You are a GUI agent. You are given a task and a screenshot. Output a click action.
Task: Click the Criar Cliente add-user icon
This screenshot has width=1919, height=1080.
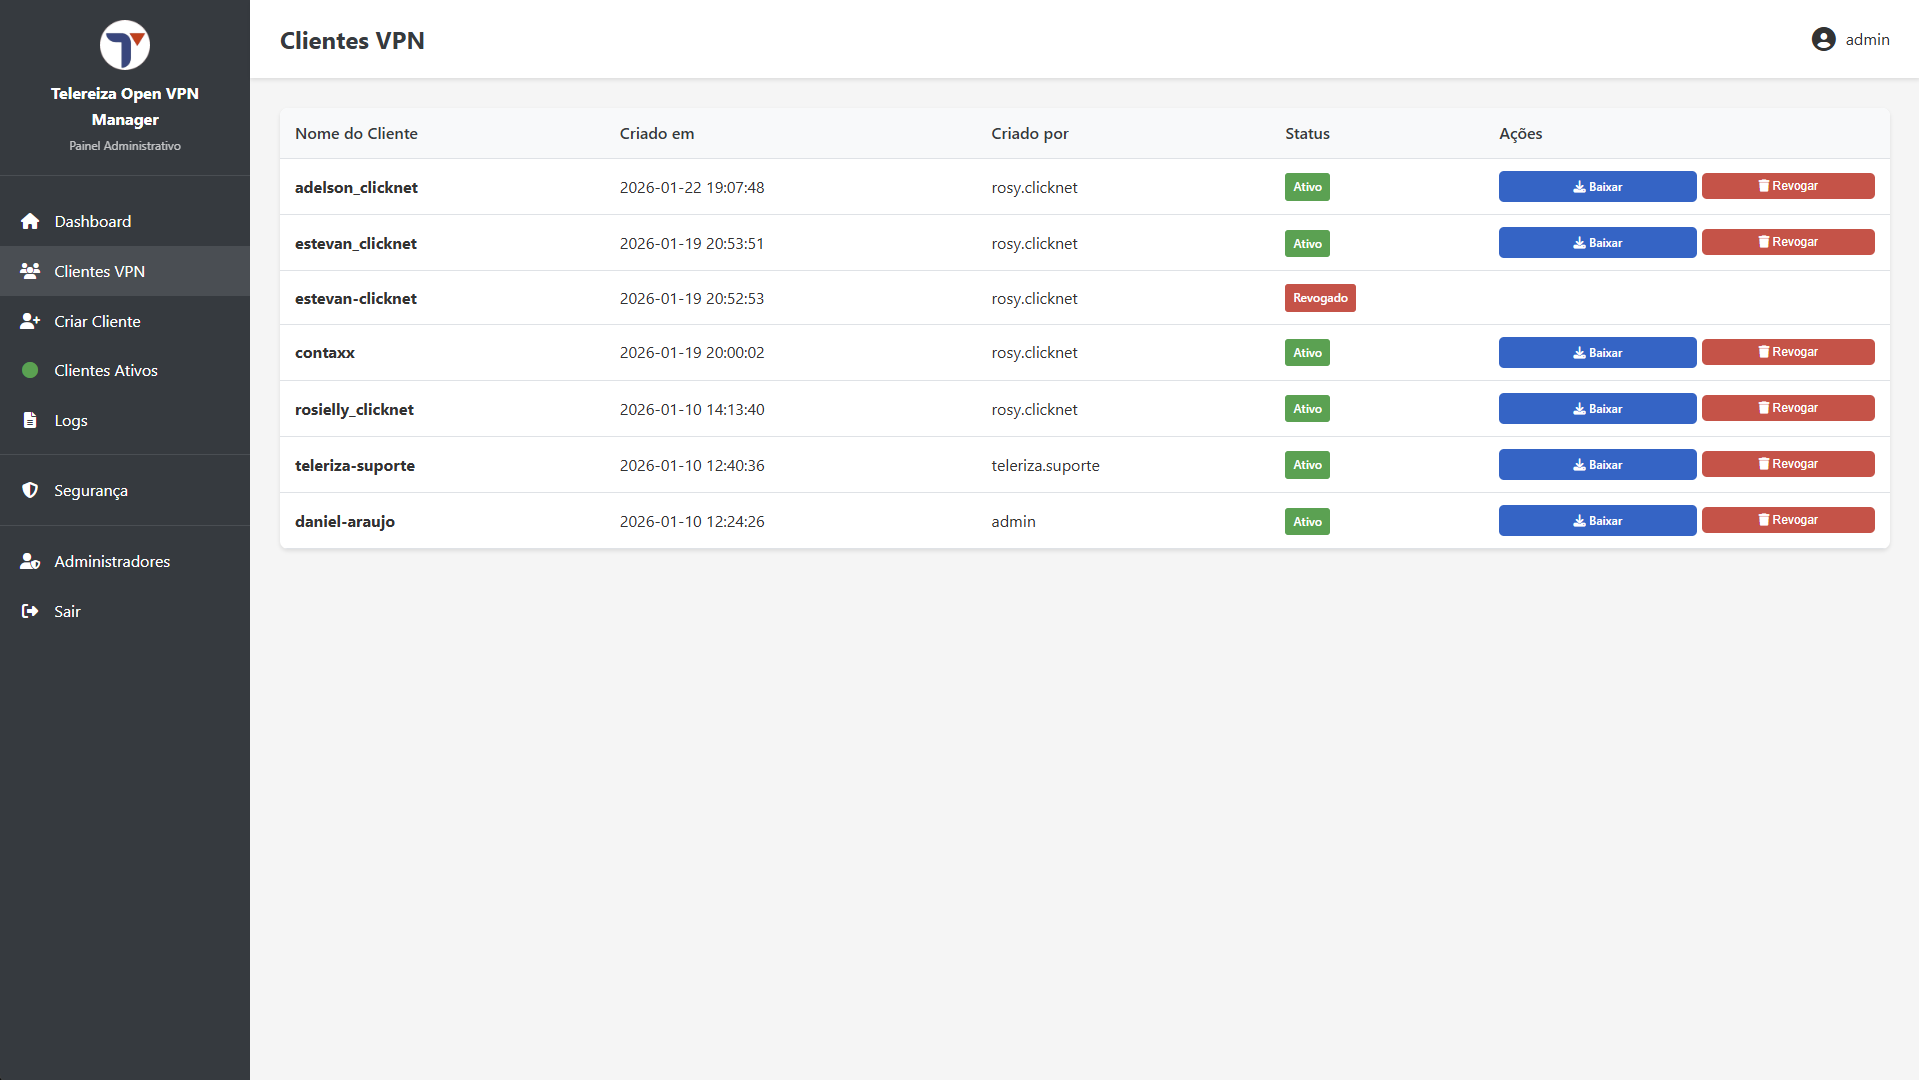pos(30,321)
